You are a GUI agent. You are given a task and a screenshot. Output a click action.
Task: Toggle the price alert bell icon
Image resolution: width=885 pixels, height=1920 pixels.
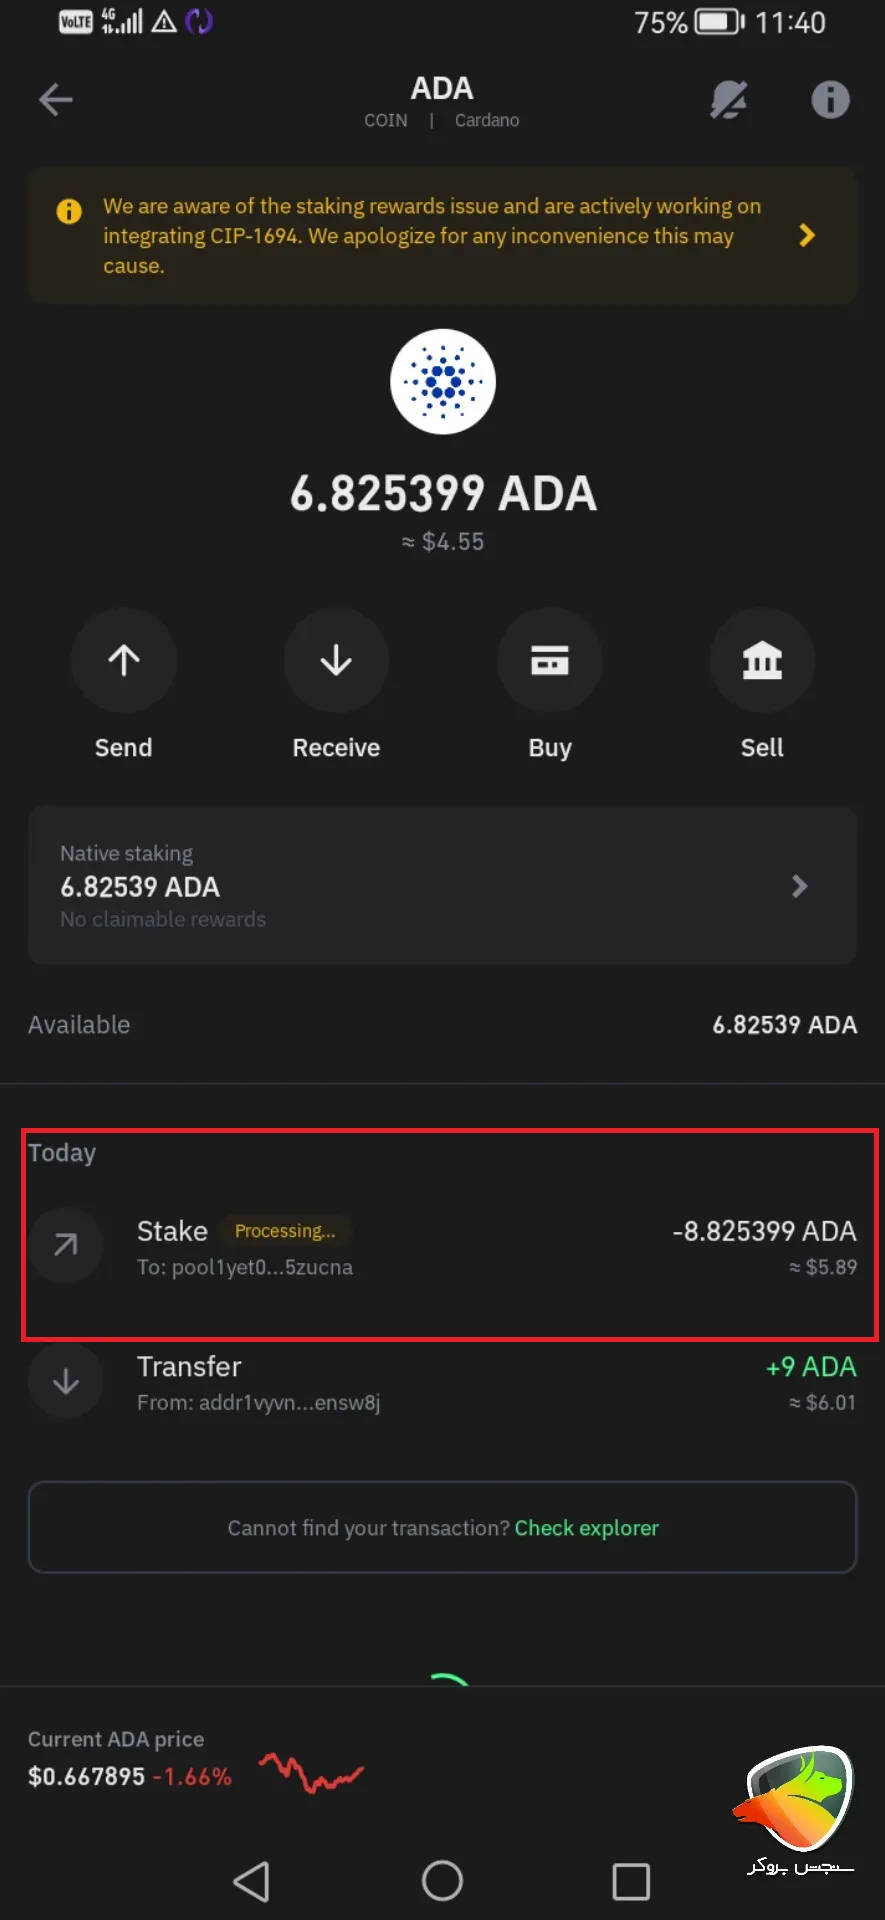tap(729, 100)
